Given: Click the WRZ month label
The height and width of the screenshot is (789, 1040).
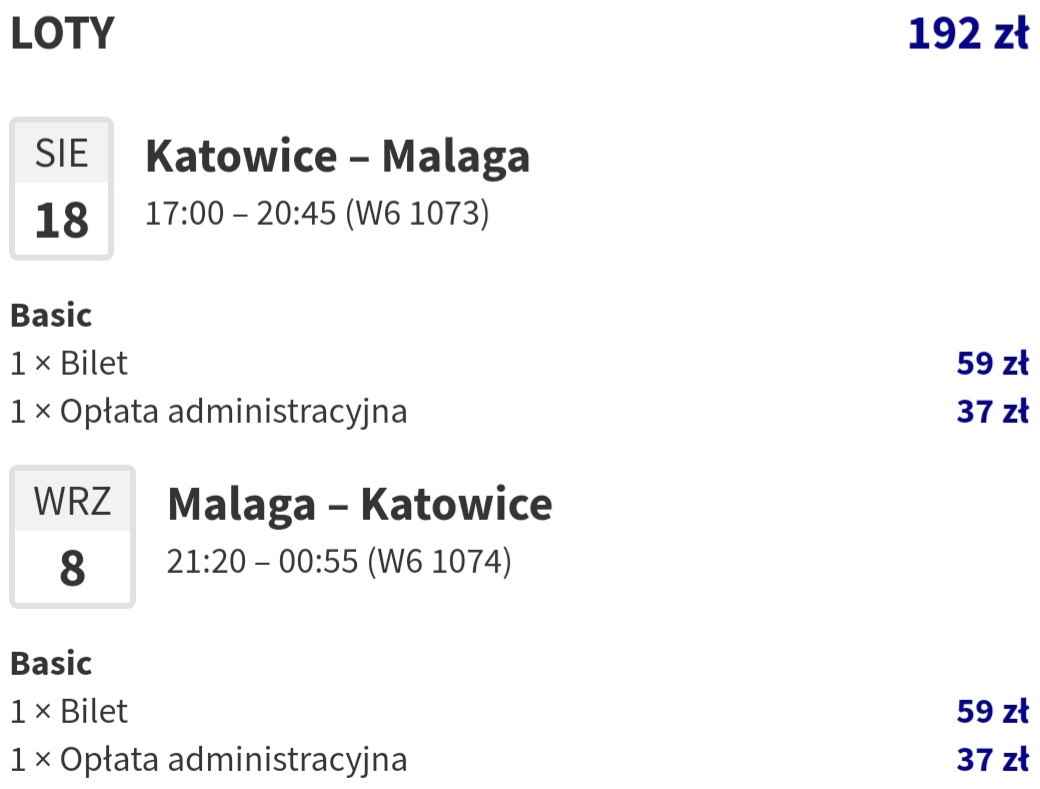Looking at the screenshot, I should 72,501.
